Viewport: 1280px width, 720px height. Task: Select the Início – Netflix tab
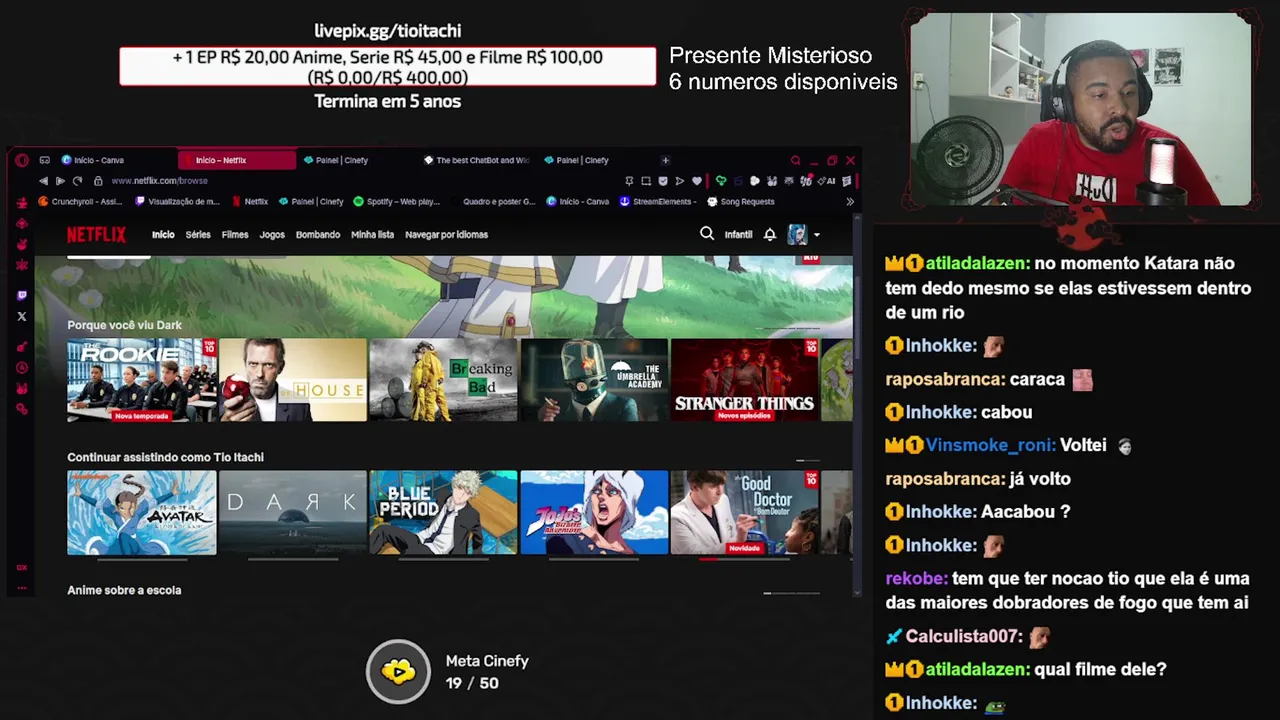[237, 160]
